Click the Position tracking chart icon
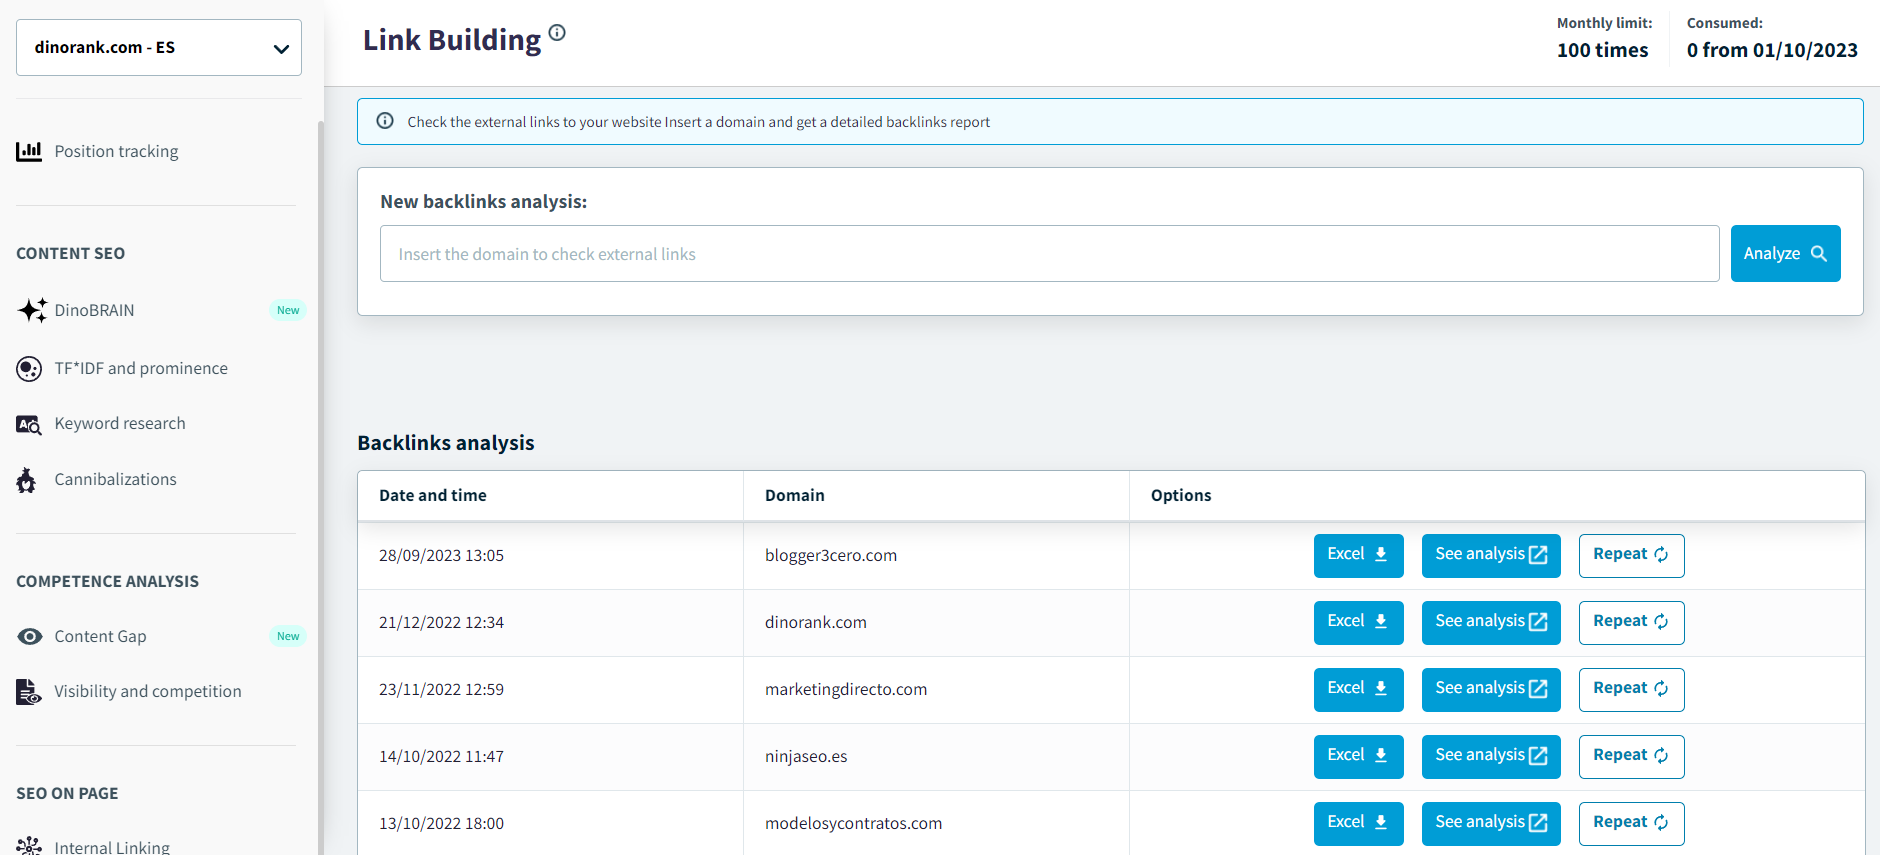This screenshot has height=855, width=1880. click(x=29, y=151)
